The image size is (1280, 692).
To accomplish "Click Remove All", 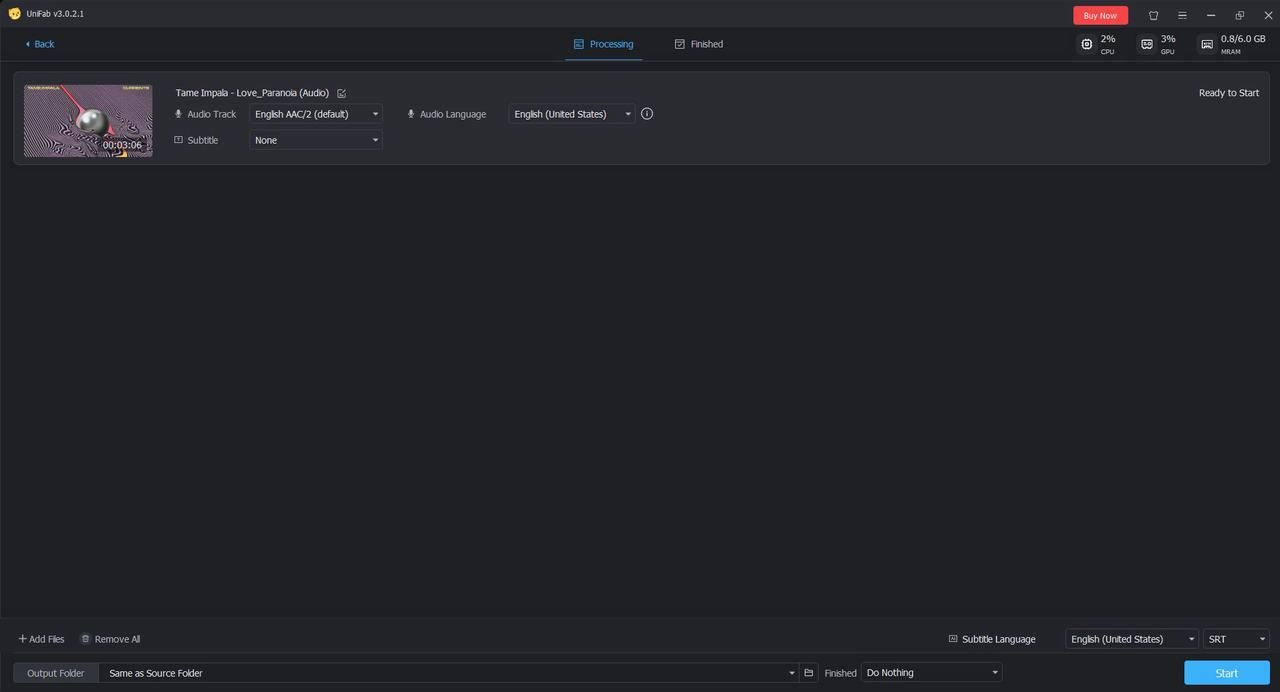I will [110, 639].
